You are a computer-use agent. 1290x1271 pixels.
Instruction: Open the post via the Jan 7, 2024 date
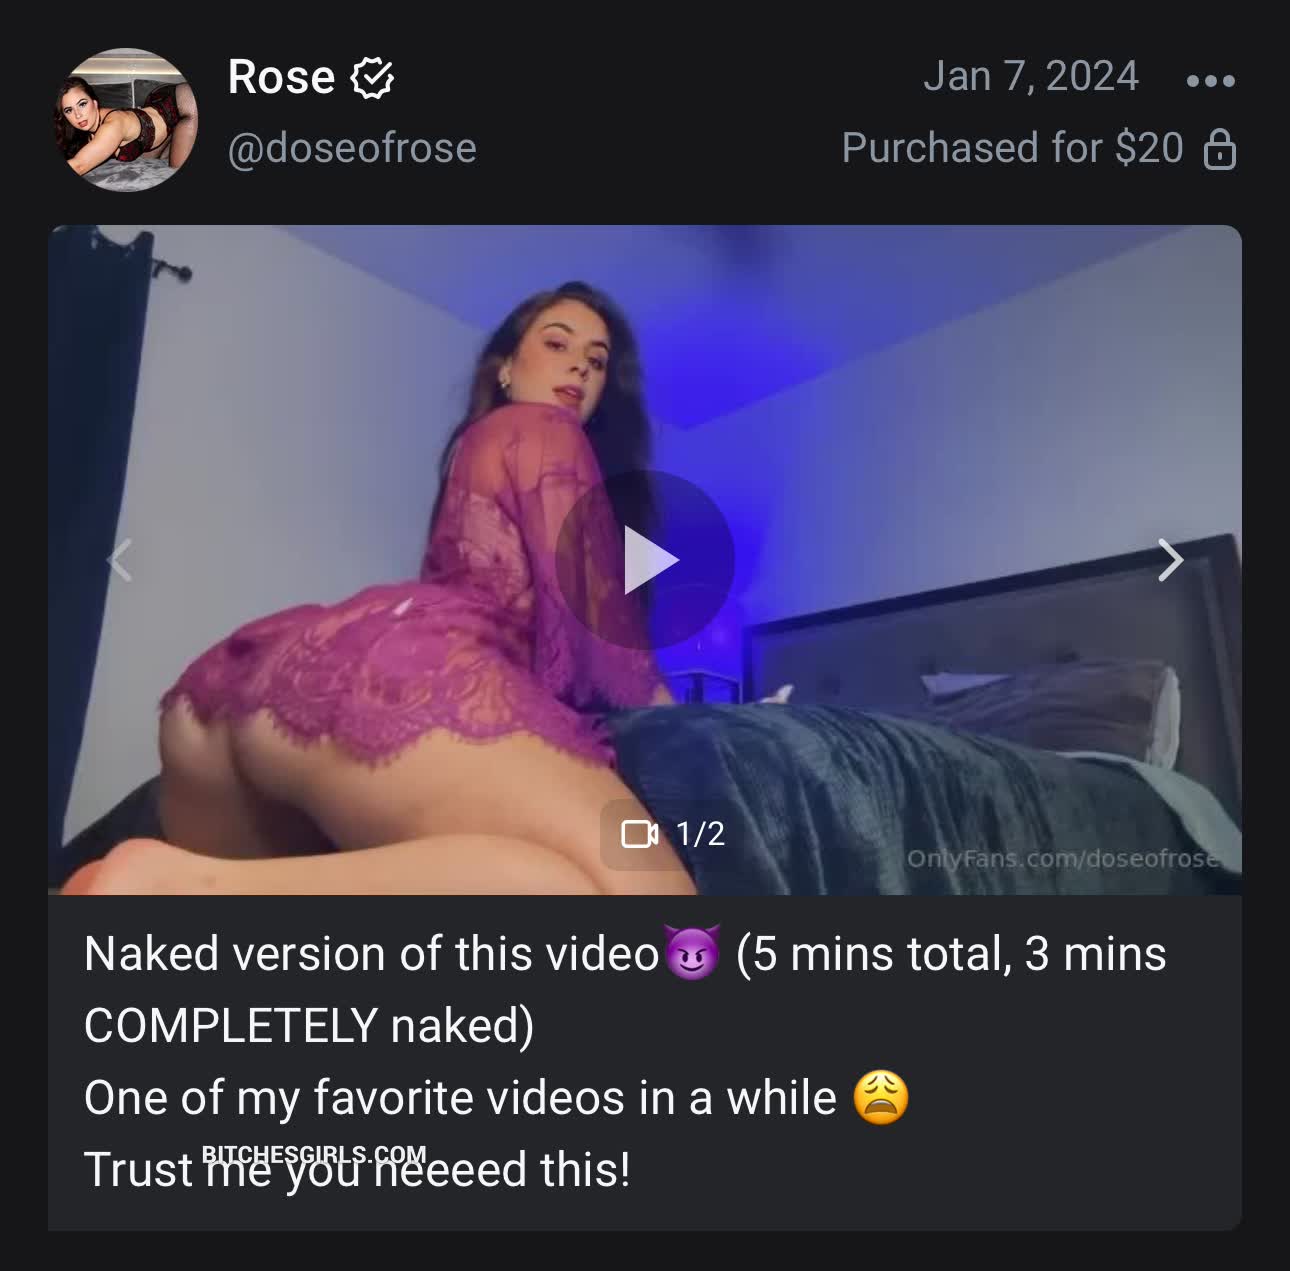(x=1031, y=76)
